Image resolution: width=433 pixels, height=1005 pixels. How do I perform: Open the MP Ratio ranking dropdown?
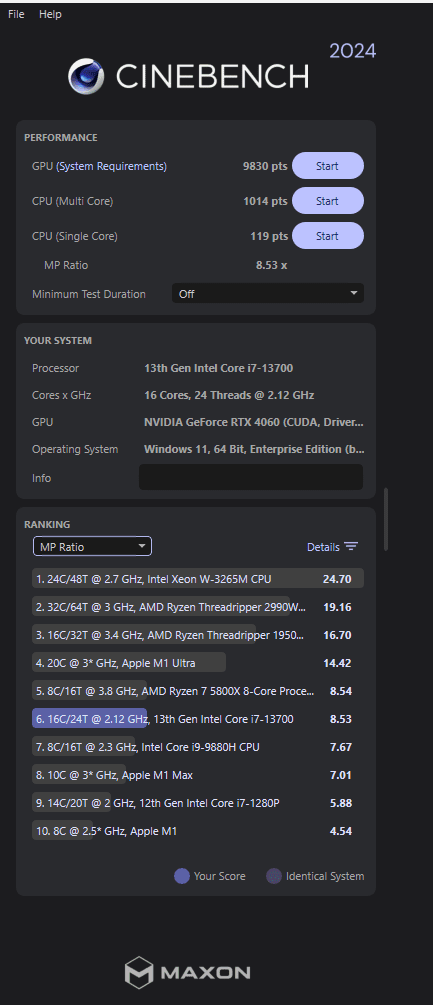[92, 546]
